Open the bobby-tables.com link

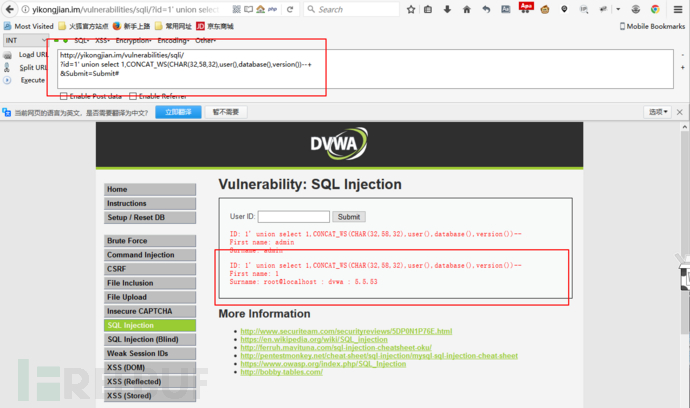click(282, 372)
